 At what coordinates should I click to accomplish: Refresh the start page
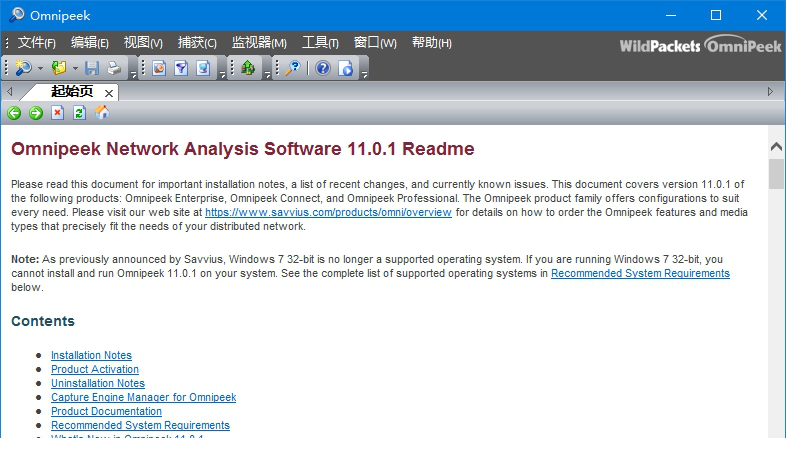(80, 113)
